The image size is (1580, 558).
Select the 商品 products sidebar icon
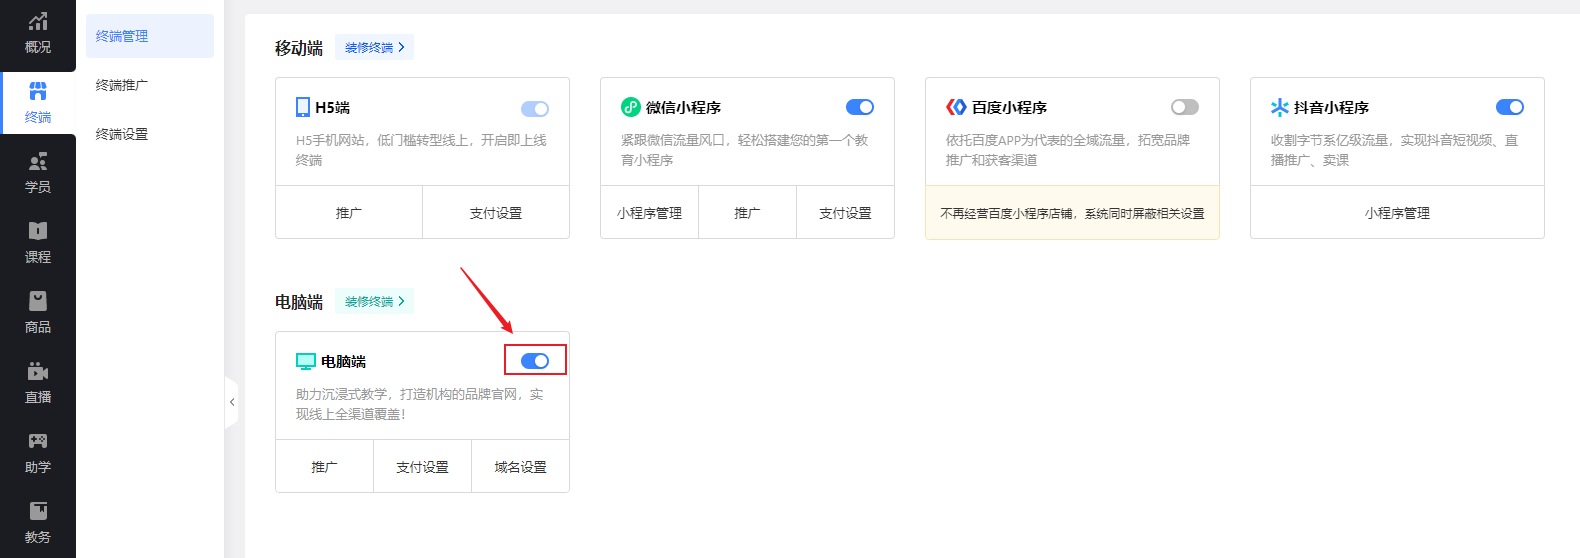click(x=38, y=313)
